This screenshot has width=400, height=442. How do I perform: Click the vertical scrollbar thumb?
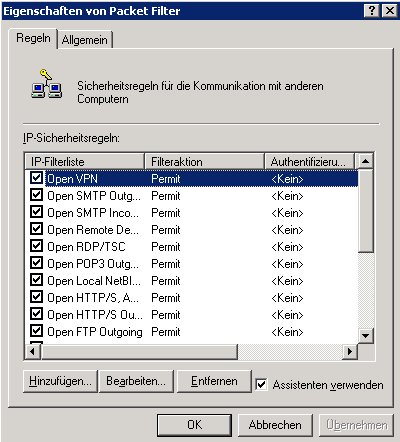(x=365, y=211)
